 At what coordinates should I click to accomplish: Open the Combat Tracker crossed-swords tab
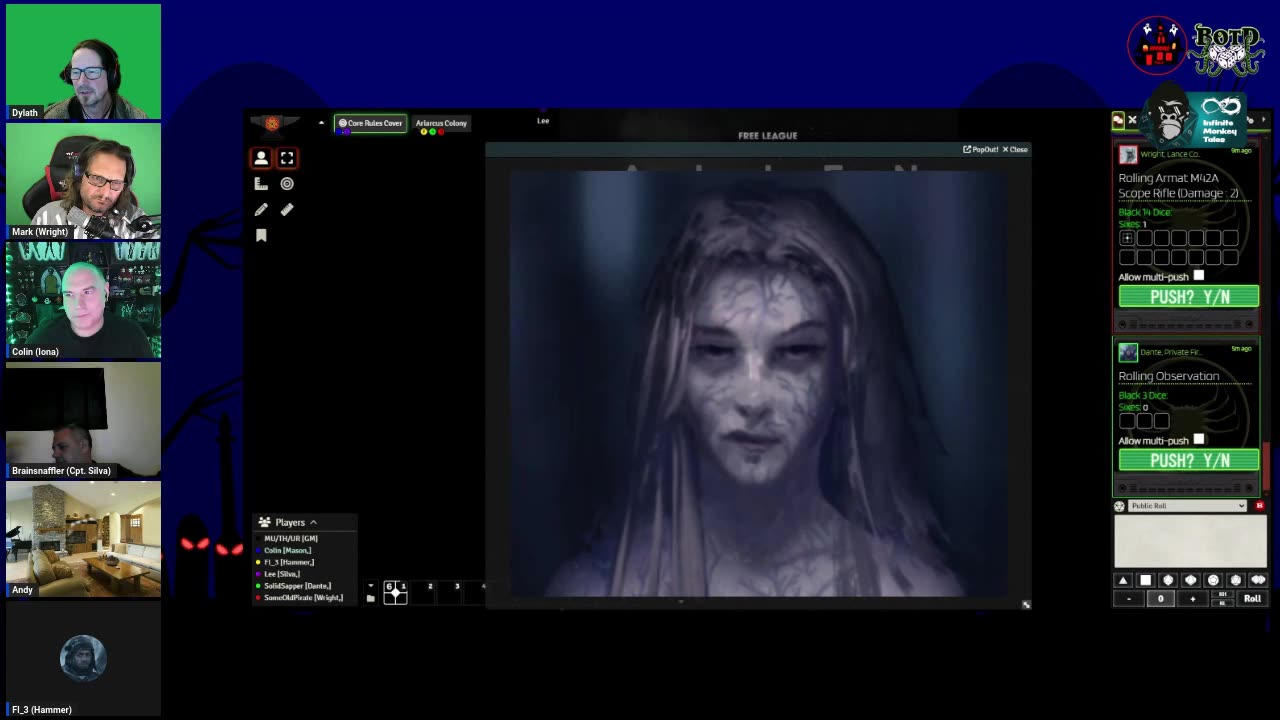click(1132, 120)
